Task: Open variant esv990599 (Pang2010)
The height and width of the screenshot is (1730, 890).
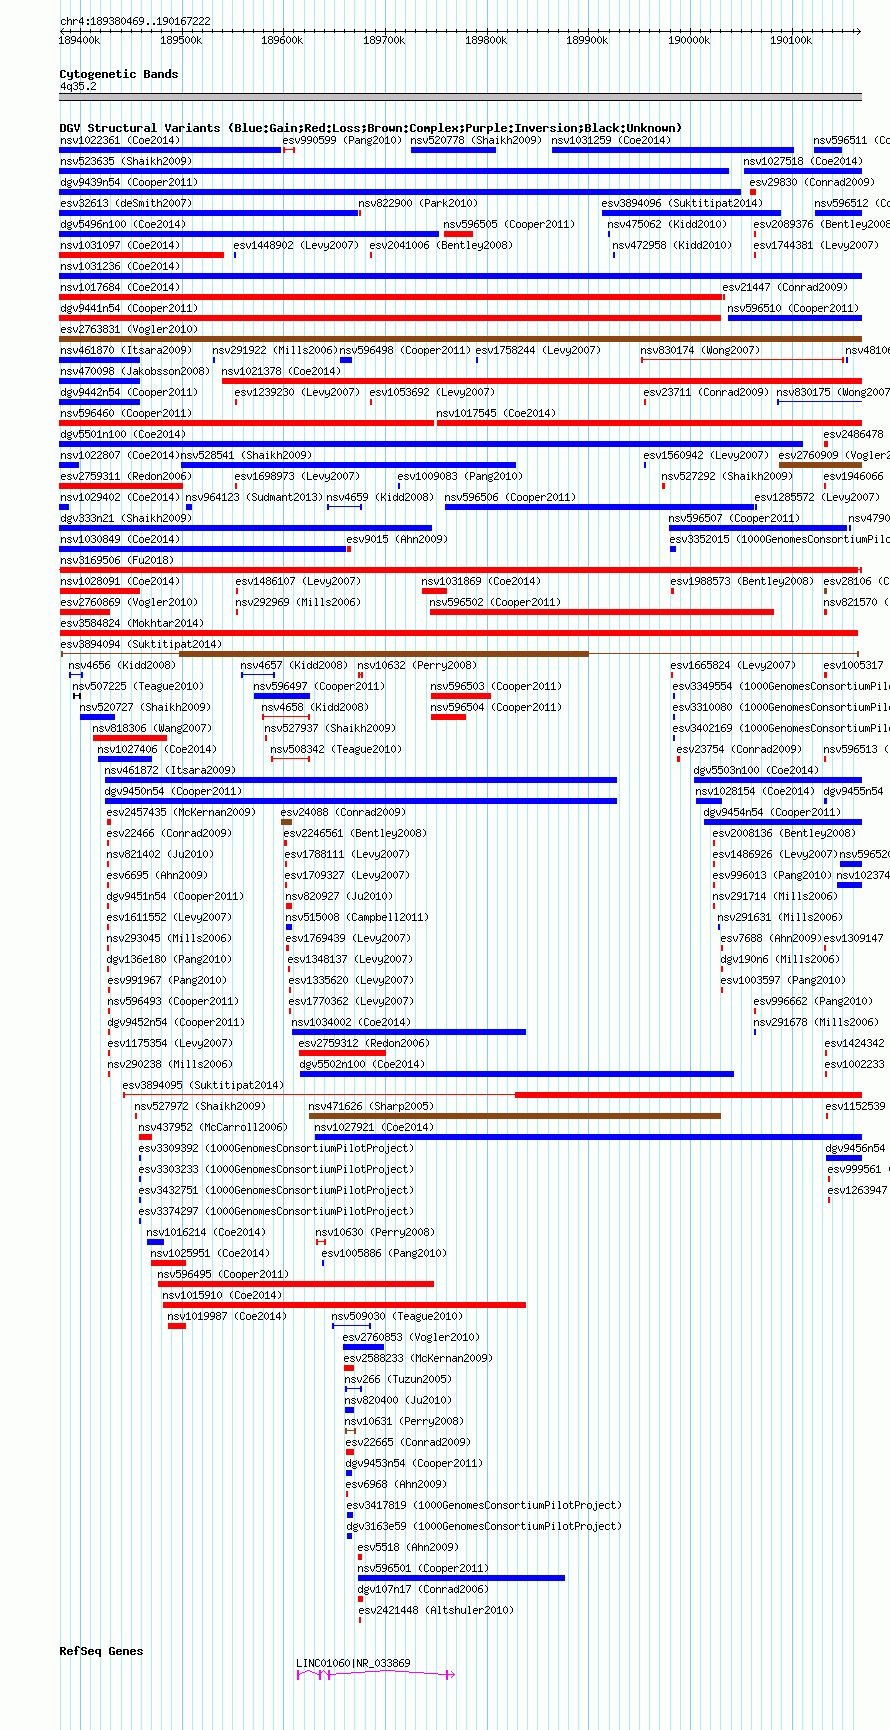Action: [x=343, y=140]
